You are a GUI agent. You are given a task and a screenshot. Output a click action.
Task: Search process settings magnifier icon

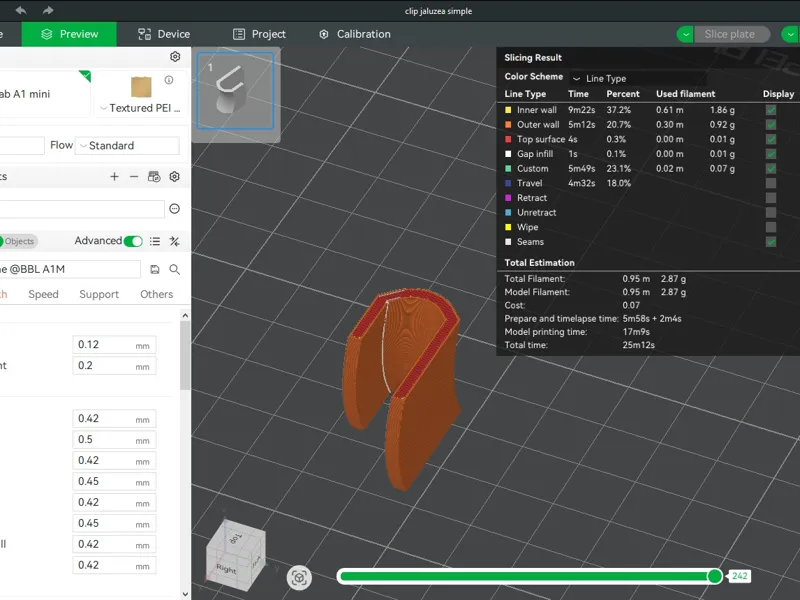pyautogui.click(x=174, y=269)
